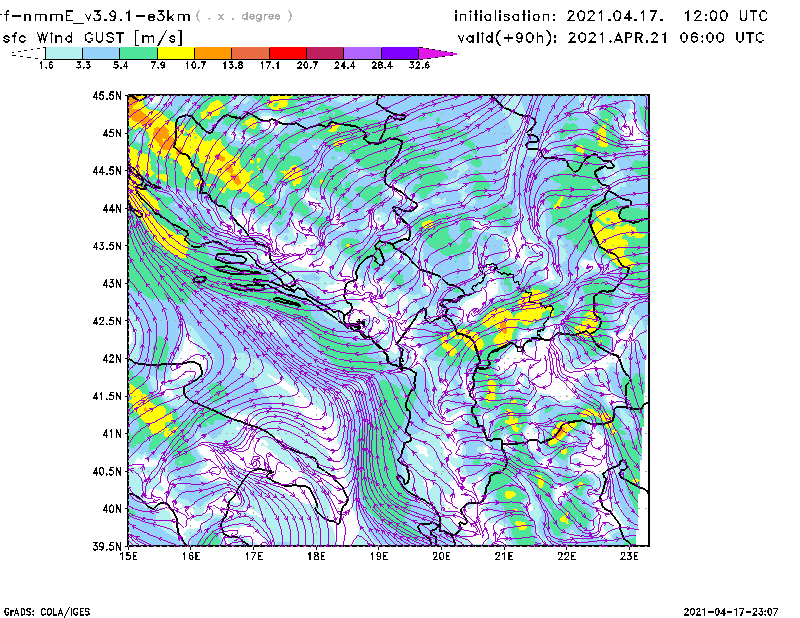Click the 44N latitude label
Screen dimensions: 800x618
(x=112, y=208)
